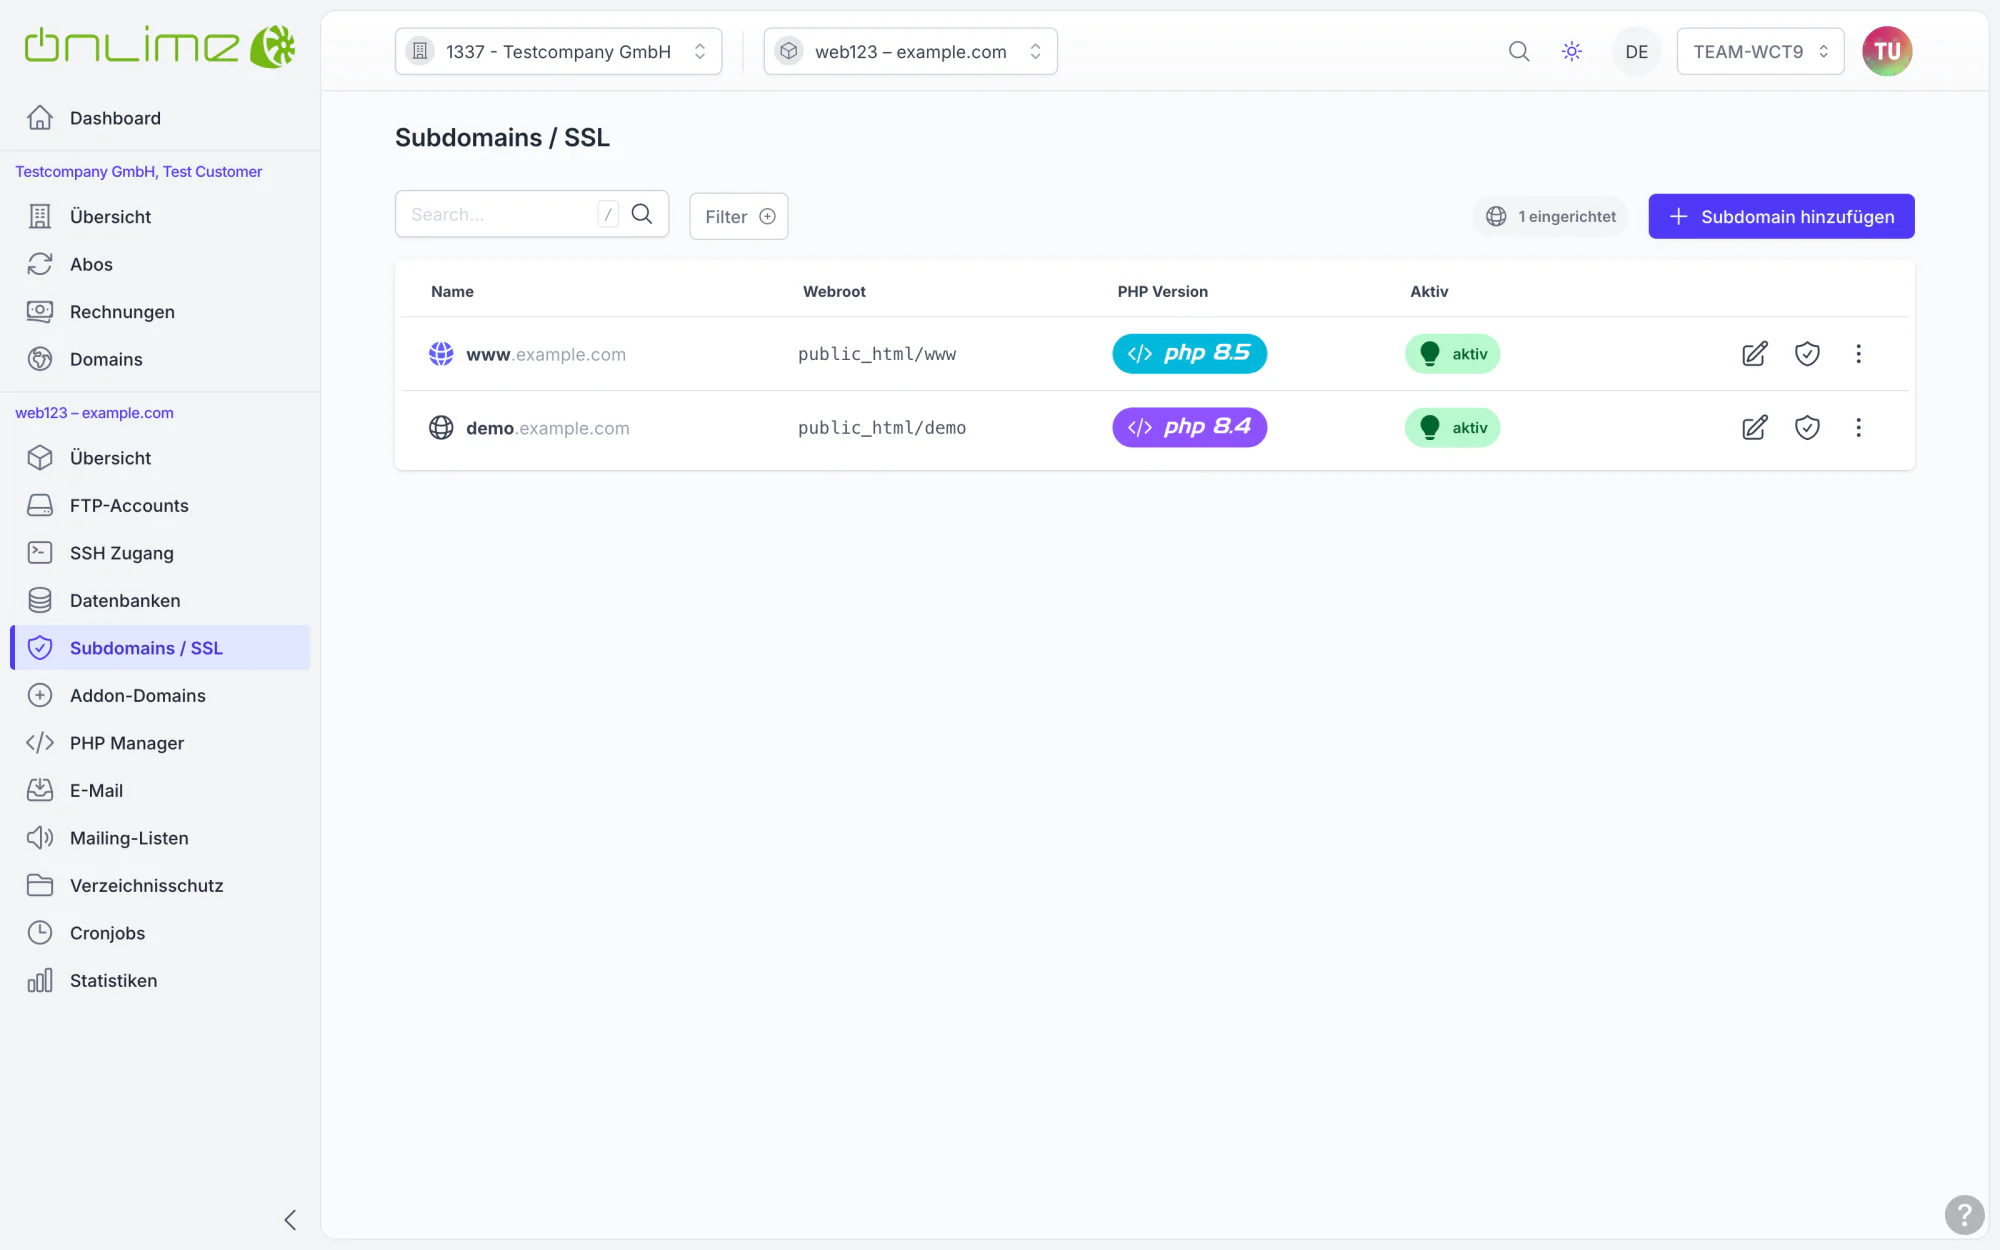Expand the TEAM-WCT9 team selector
The image size is (2000, 1250).
click(x=1760, y=51)
